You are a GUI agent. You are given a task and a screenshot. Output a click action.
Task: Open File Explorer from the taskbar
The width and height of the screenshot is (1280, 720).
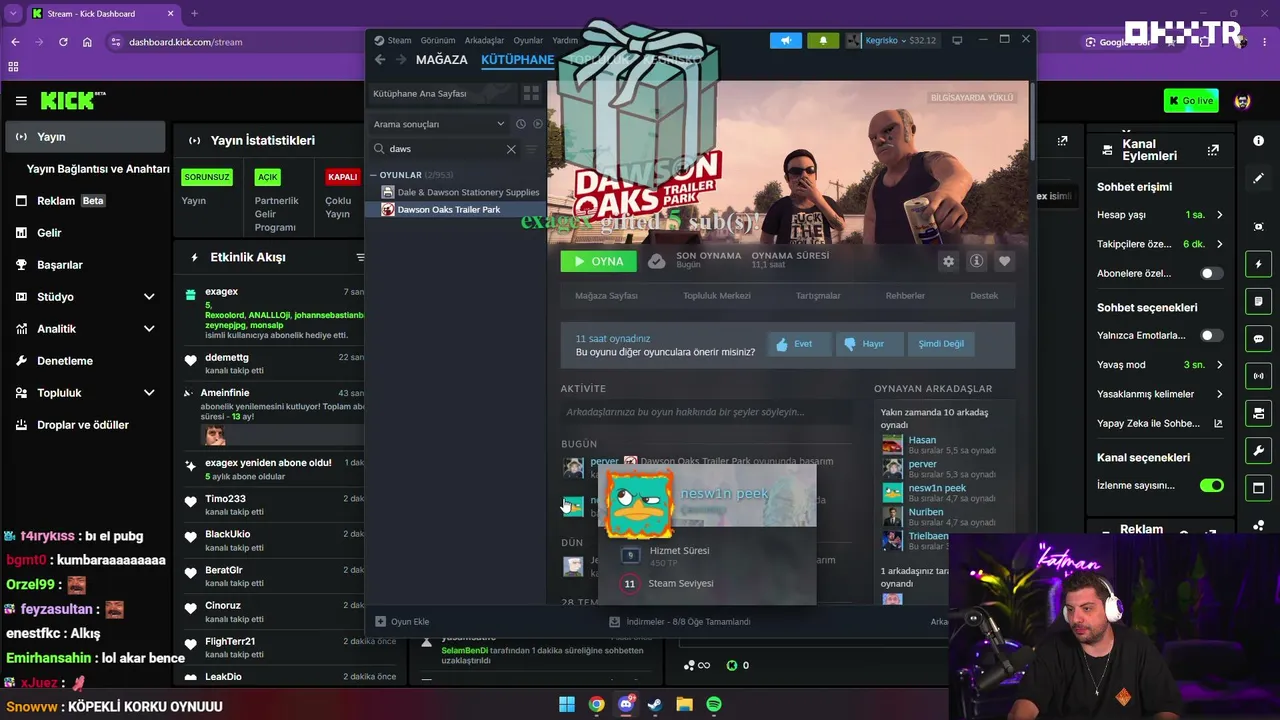click(x=685, y=704)
